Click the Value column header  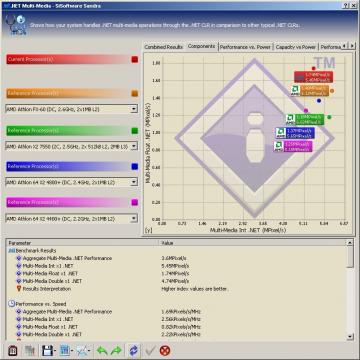tap(252, 243)
